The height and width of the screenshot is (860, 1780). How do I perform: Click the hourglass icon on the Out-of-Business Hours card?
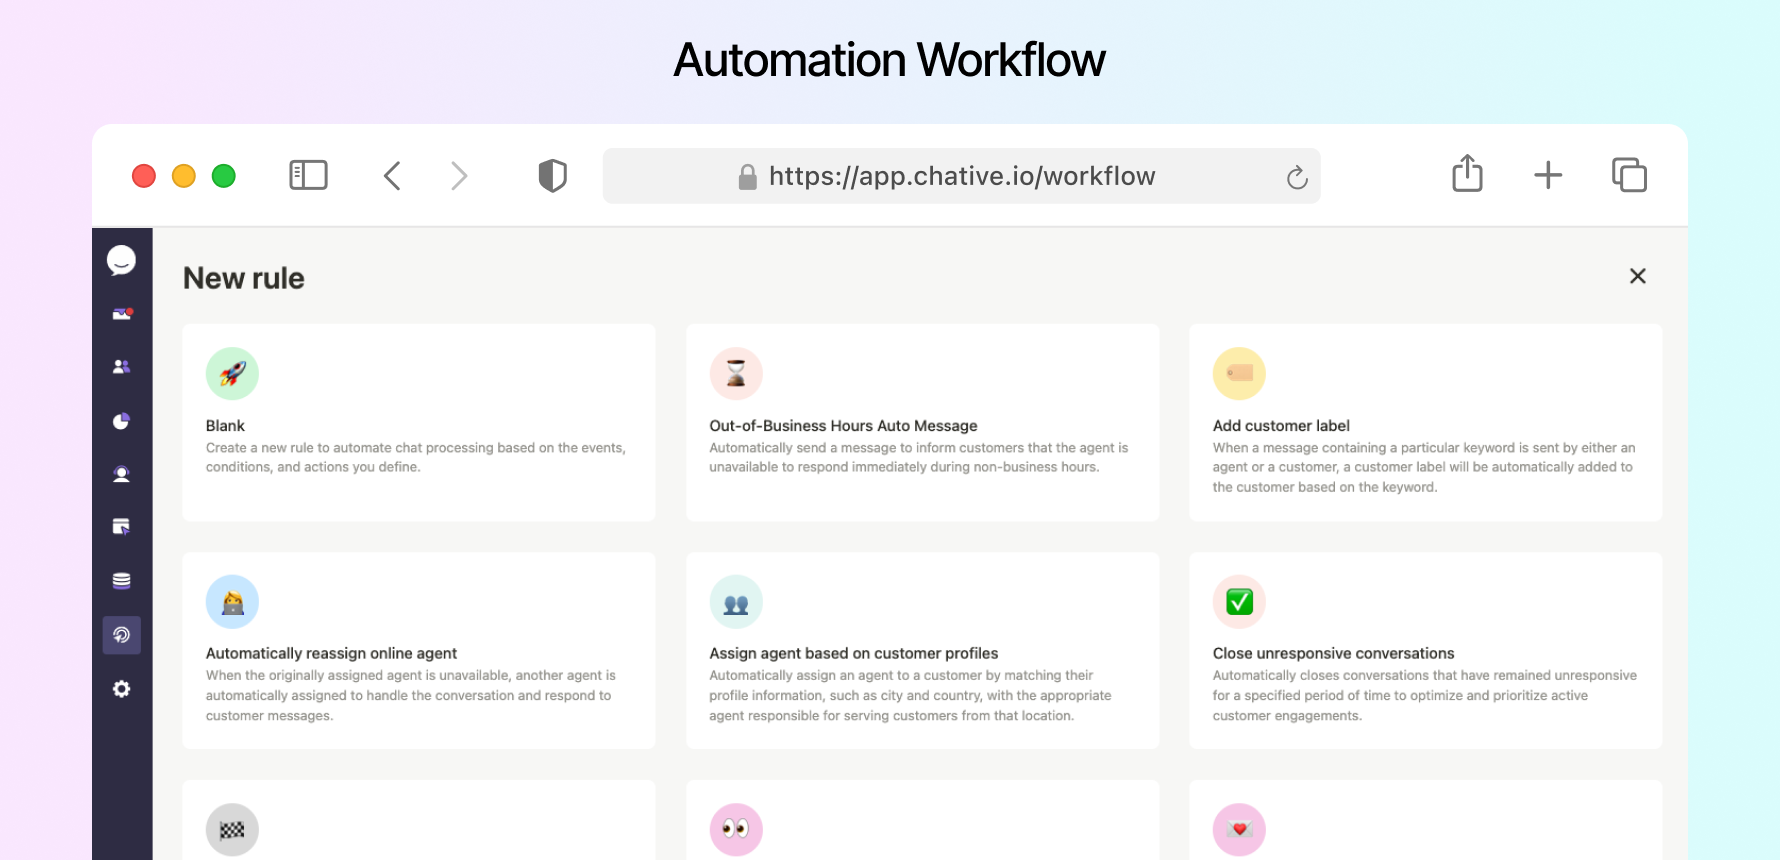tap(736, 374)
